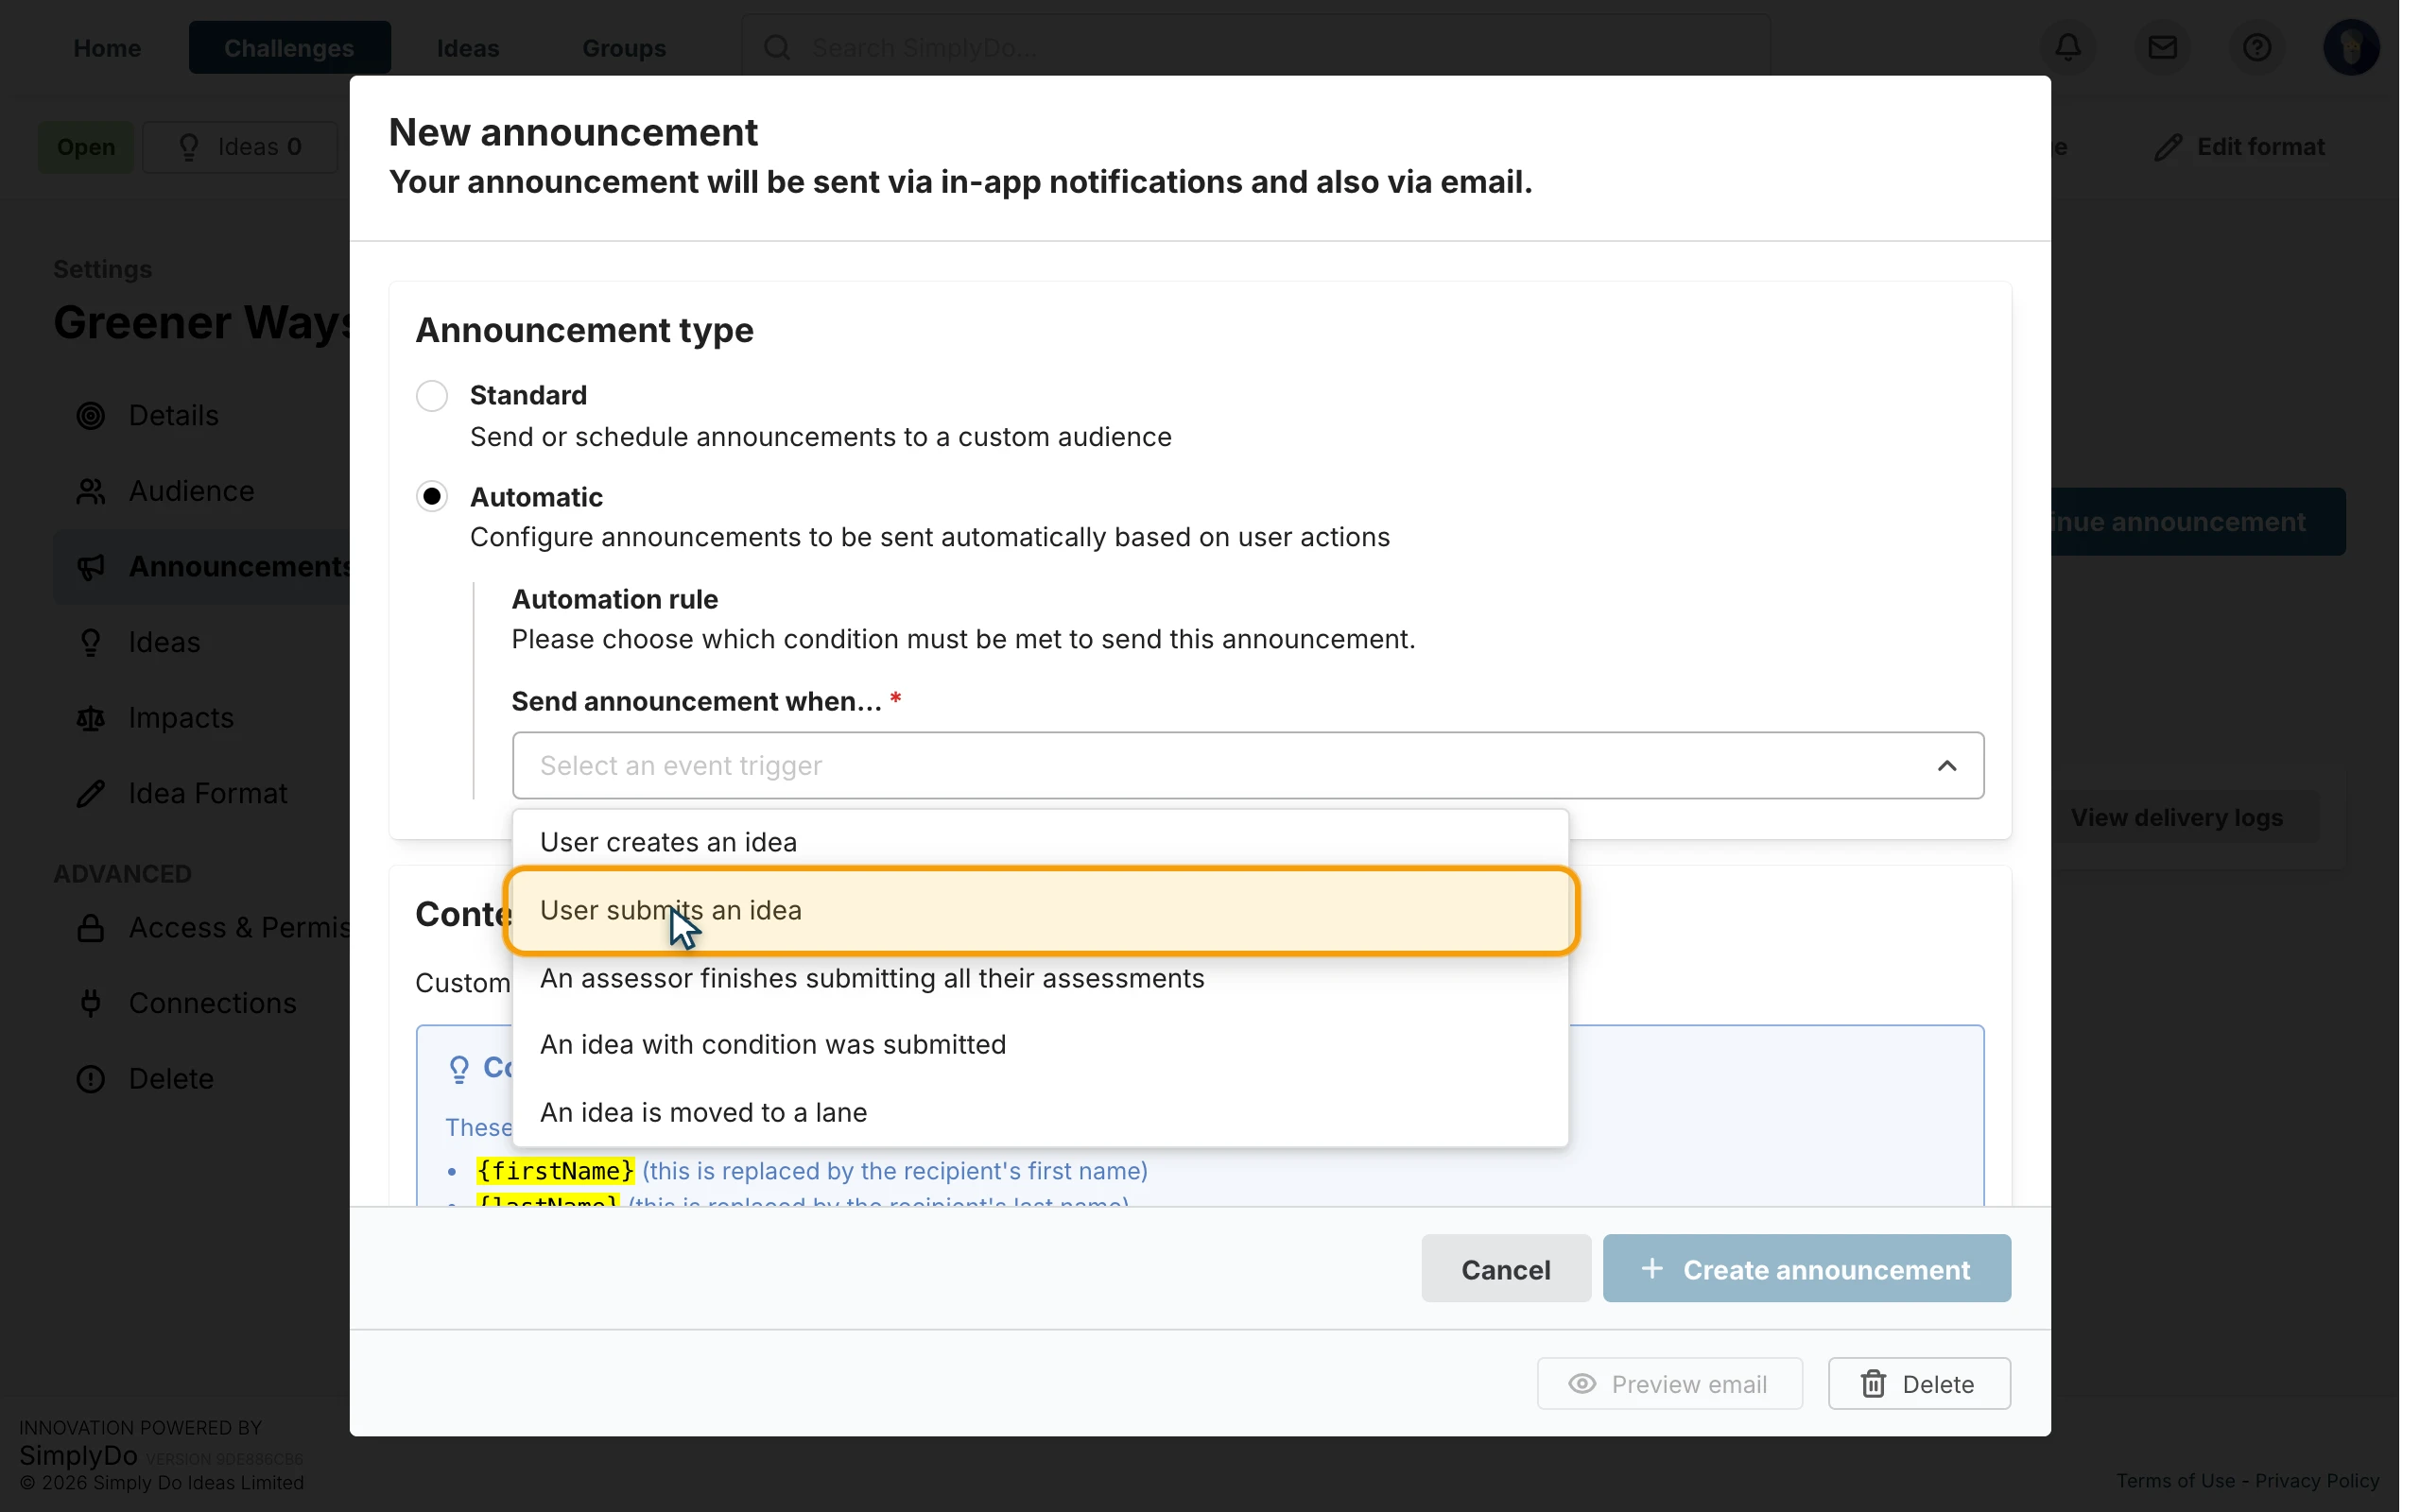Image resolution: width=2420 pixels, height=1512 pixels.
Task: Click the Cancel button
Action: click(1506, 1269)
